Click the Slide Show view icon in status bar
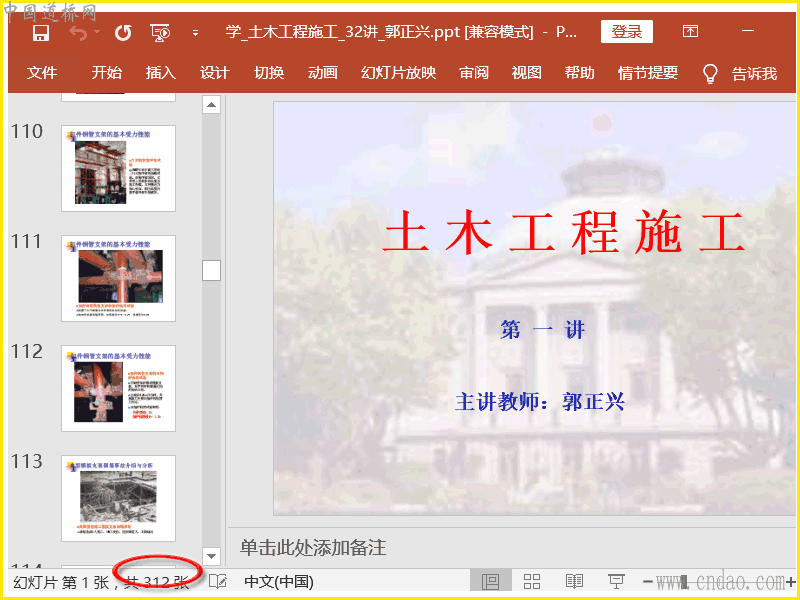Screen dimensions: 800x600 tap(616, 582)
